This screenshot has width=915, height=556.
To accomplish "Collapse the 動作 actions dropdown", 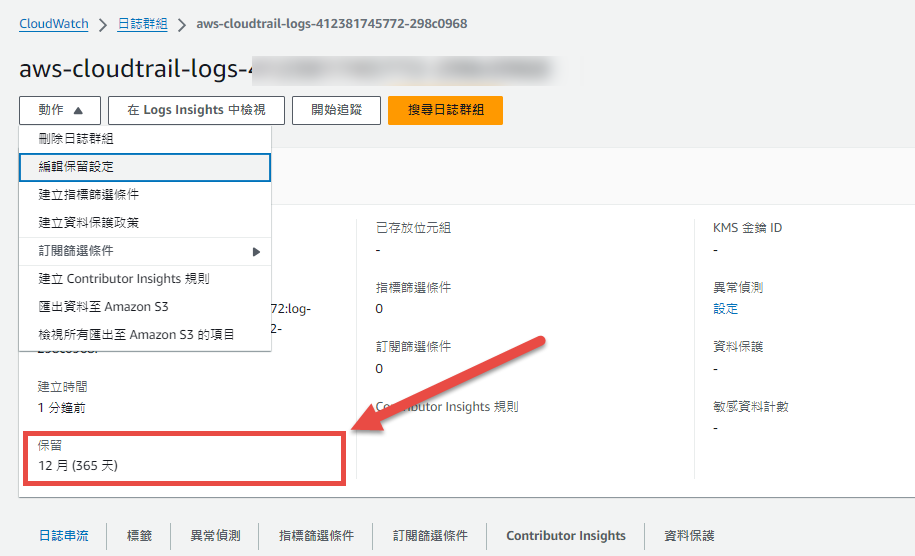I will [60, 110].
